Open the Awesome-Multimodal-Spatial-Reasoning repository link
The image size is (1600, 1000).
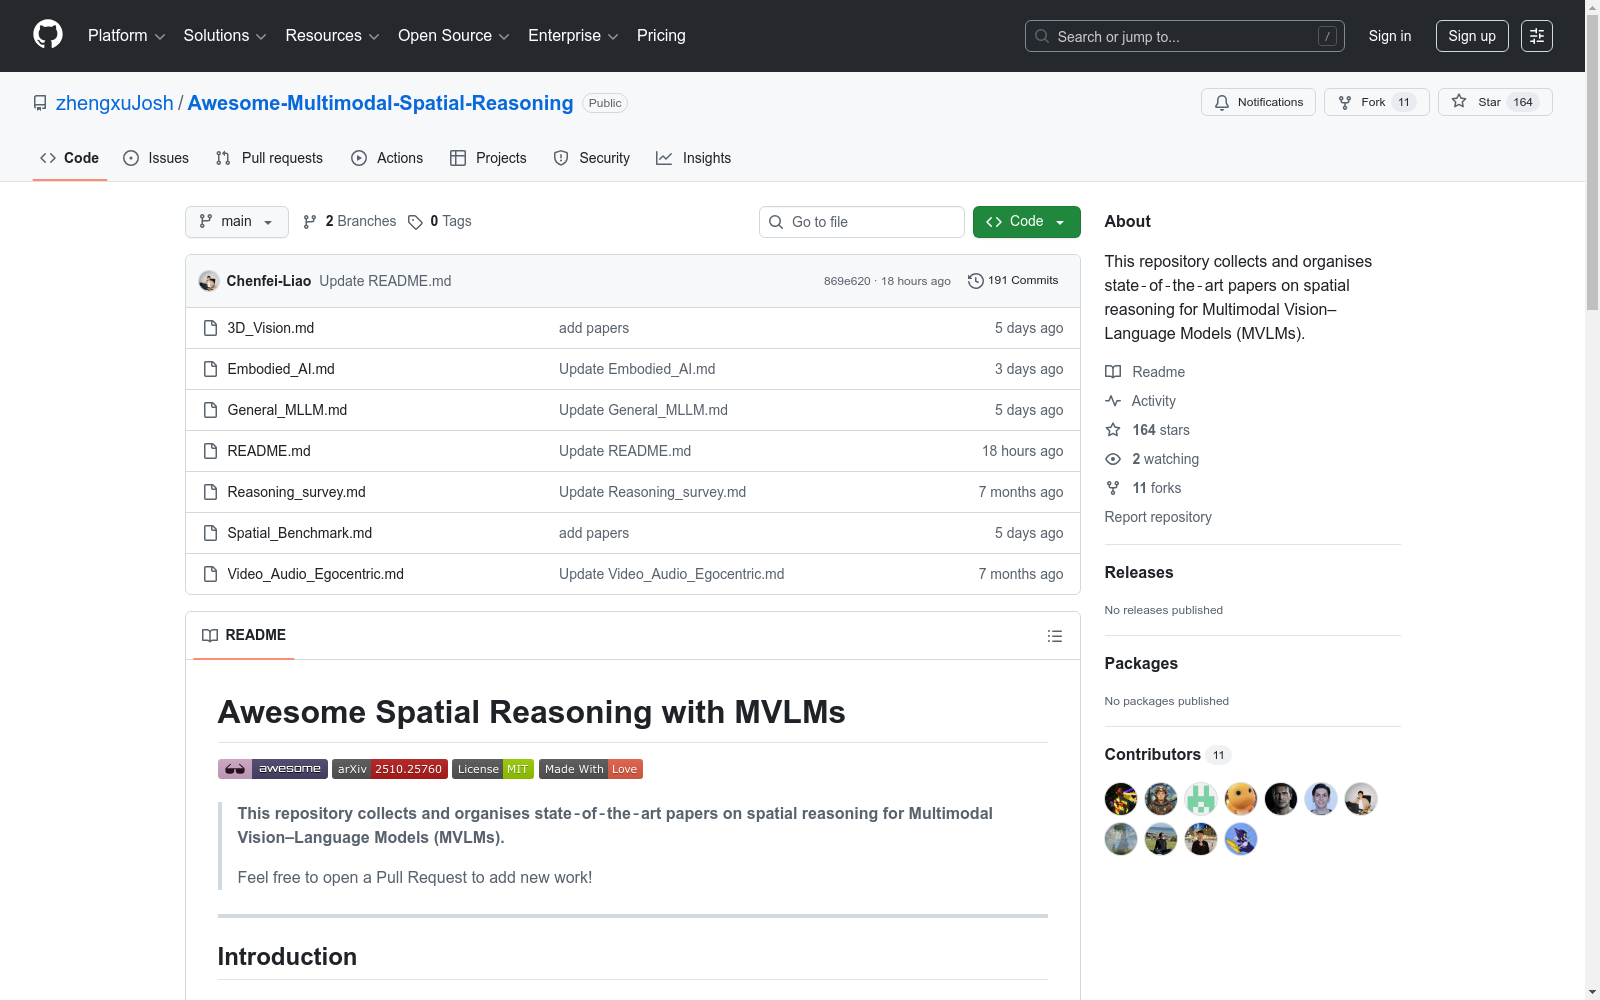[x=380, y=103]
